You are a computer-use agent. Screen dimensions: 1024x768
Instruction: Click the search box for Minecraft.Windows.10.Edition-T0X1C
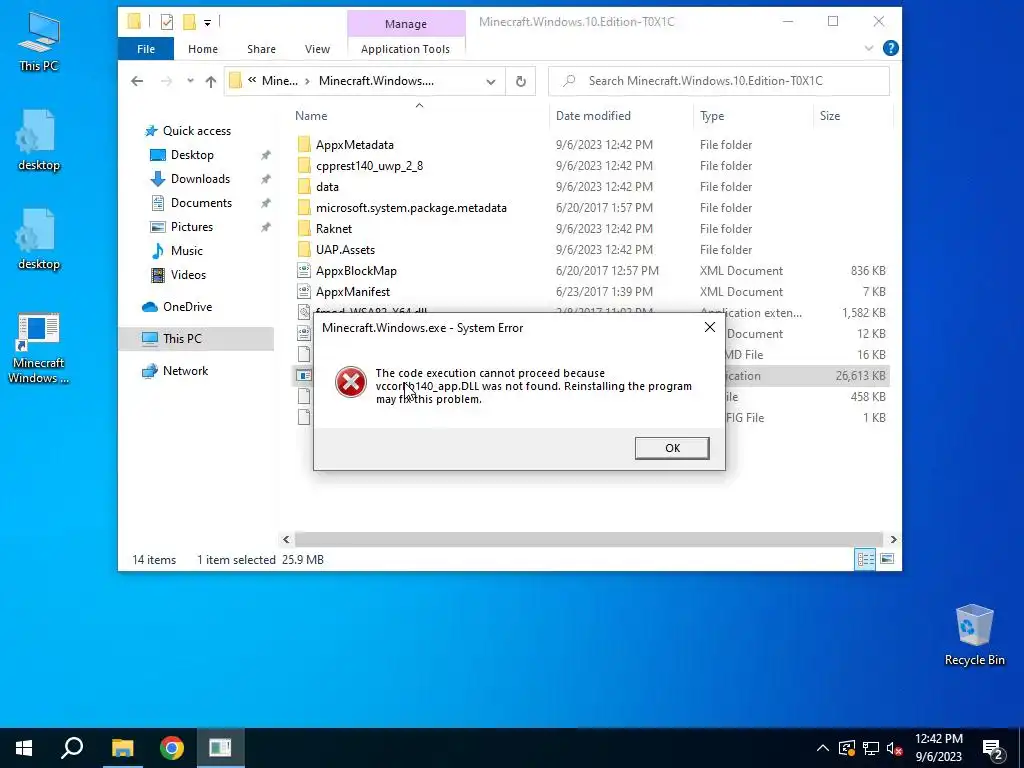[x=718, y=81]
